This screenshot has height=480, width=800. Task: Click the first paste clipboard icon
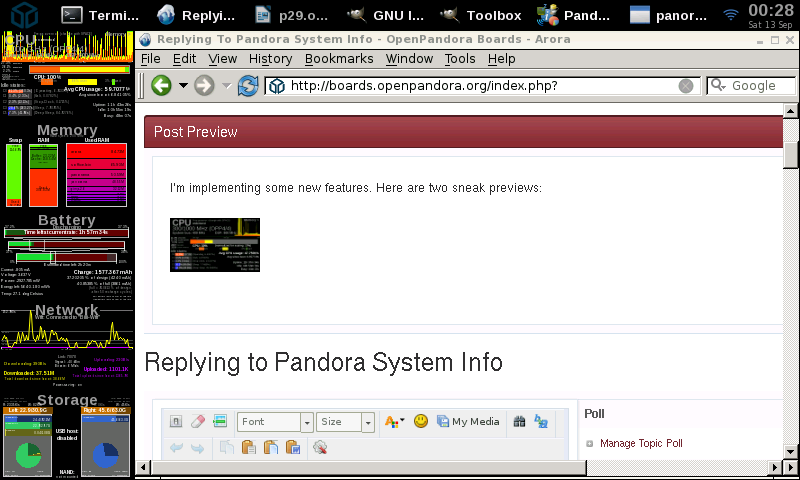tap(248, 448)
